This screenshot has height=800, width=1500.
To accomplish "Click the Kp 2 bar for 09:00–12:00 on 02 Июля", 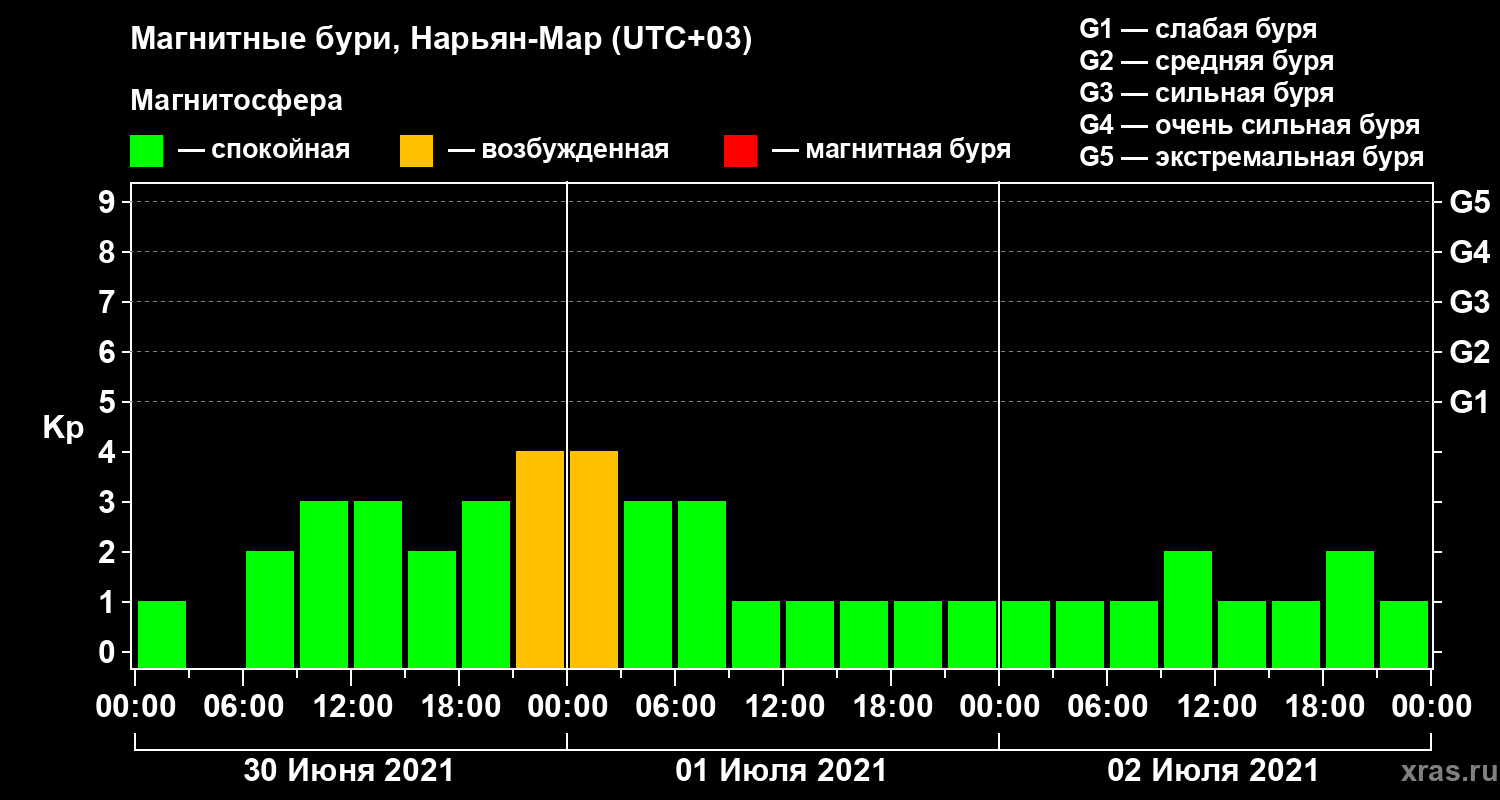I will click(x=1188, y=609).
